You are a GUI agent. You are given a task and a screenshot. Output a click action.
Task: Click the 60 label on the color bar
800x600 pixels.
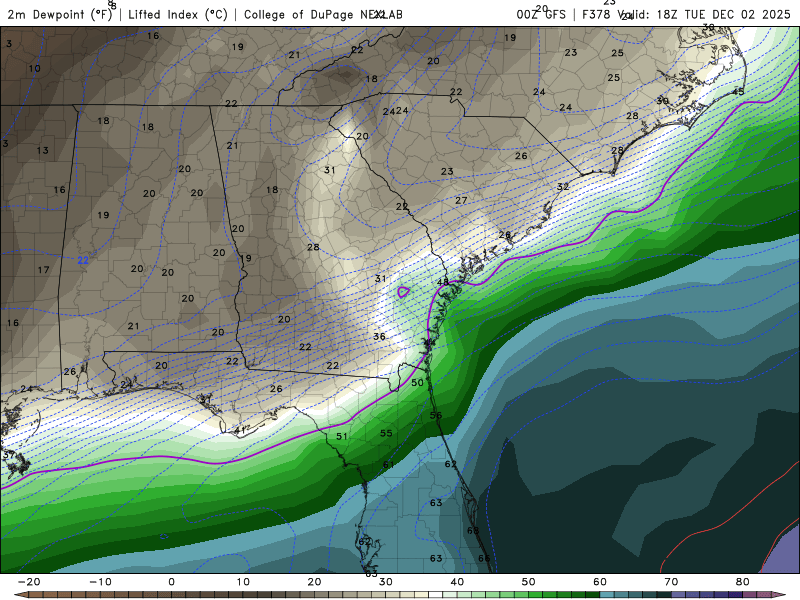click(600, 582)
